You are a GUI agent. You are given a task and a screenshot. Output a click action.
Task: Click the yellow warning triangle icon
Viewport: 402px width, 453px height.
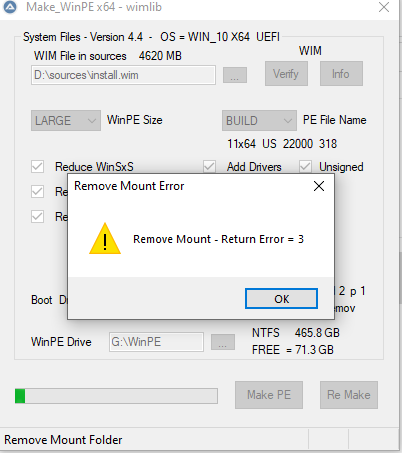105,239
